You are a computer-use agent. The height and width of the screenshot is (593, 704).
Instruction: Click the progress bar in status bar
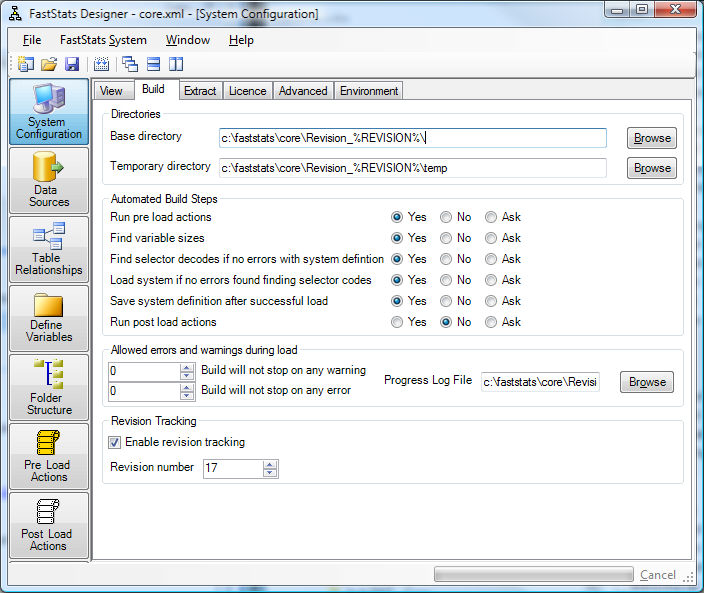pos(534,574)
